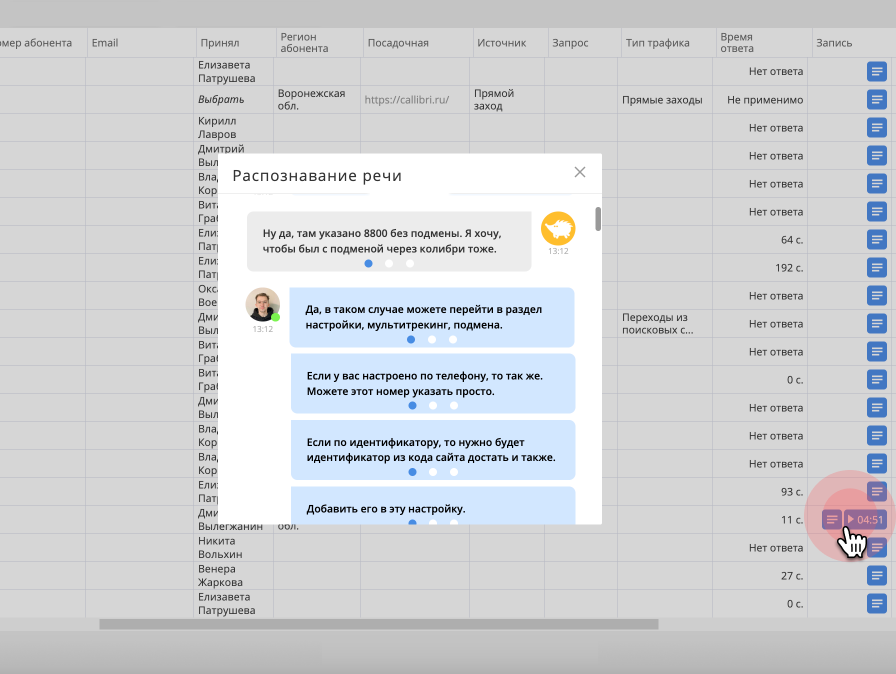Click the dialog's vertical scrollbar thumb
This screenshot has height=674, width=896.
tap(598, 219)
